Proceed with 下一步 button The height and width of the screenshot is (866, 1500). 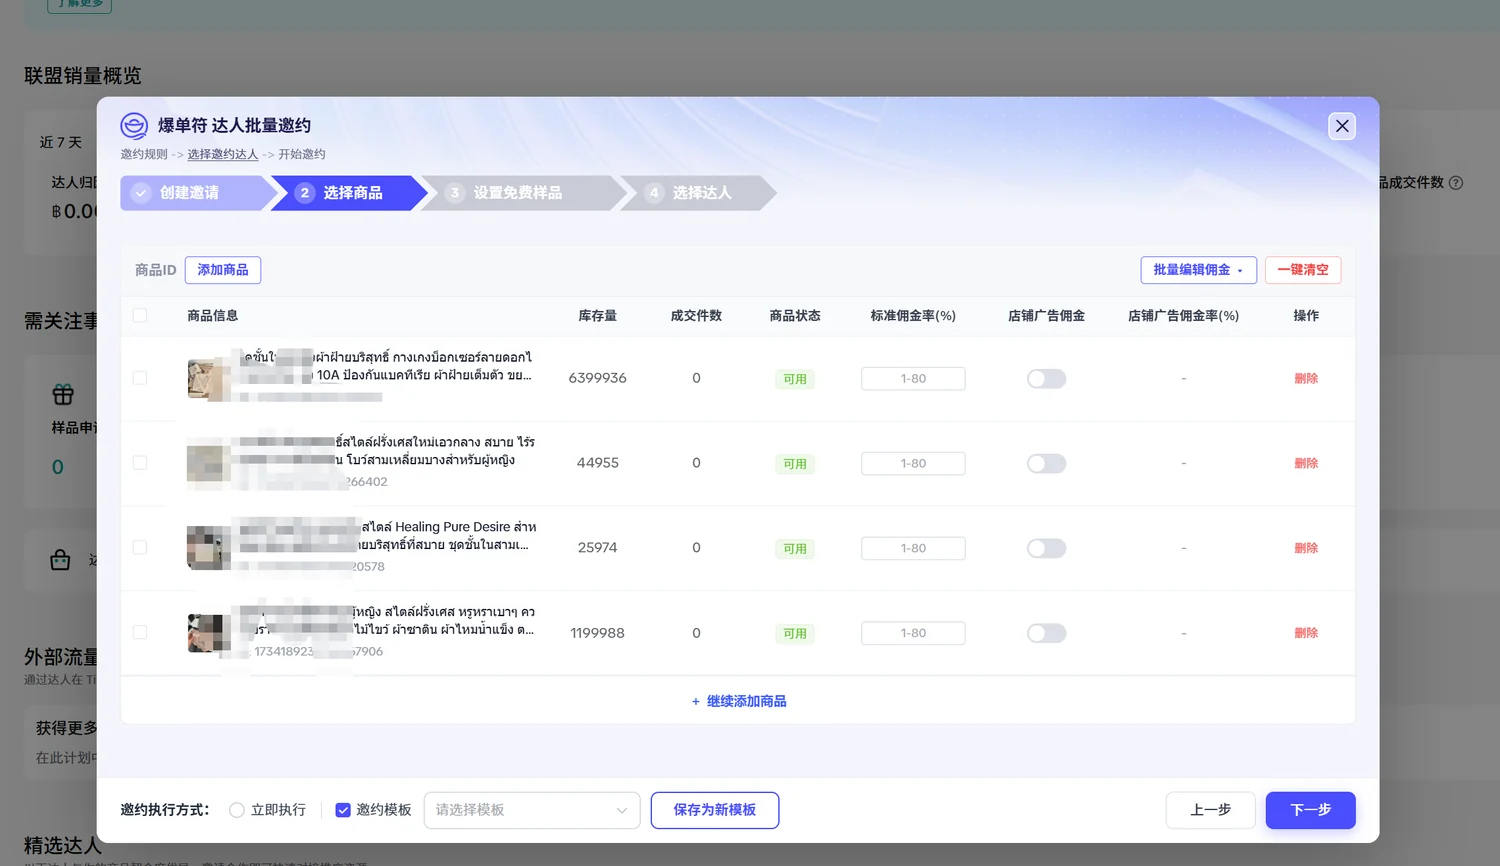[x=1311, y=810]
